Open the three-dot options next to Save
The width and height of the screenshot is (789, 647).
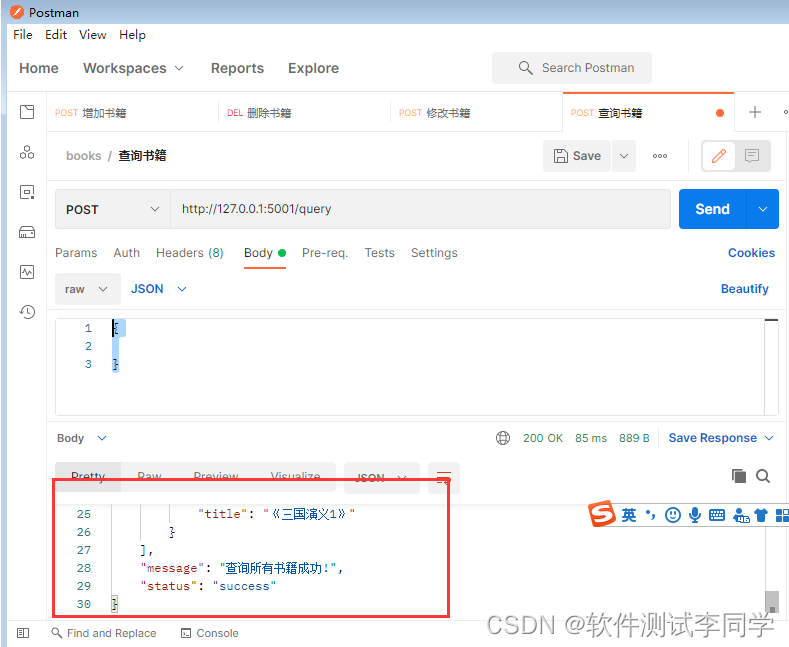click(x=660, y=156)
